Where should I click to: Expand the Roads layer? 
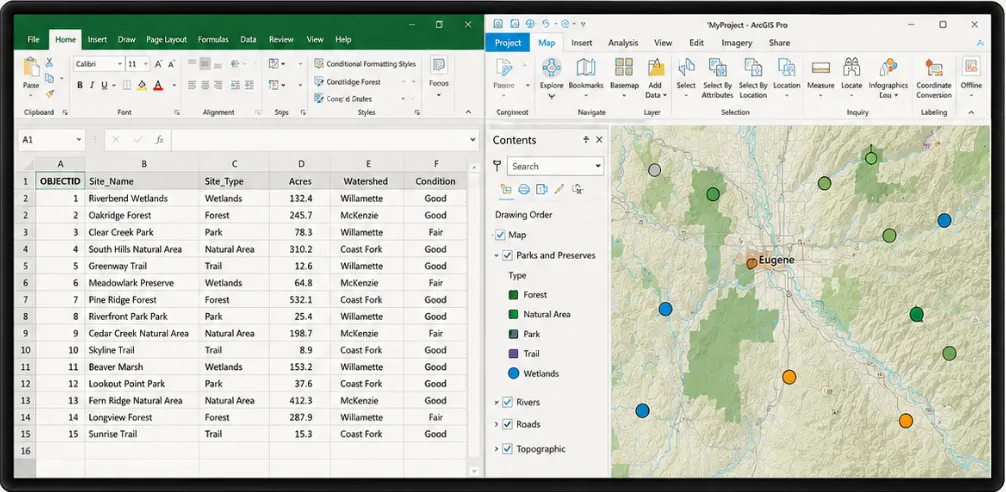click(x=496, y=424)
